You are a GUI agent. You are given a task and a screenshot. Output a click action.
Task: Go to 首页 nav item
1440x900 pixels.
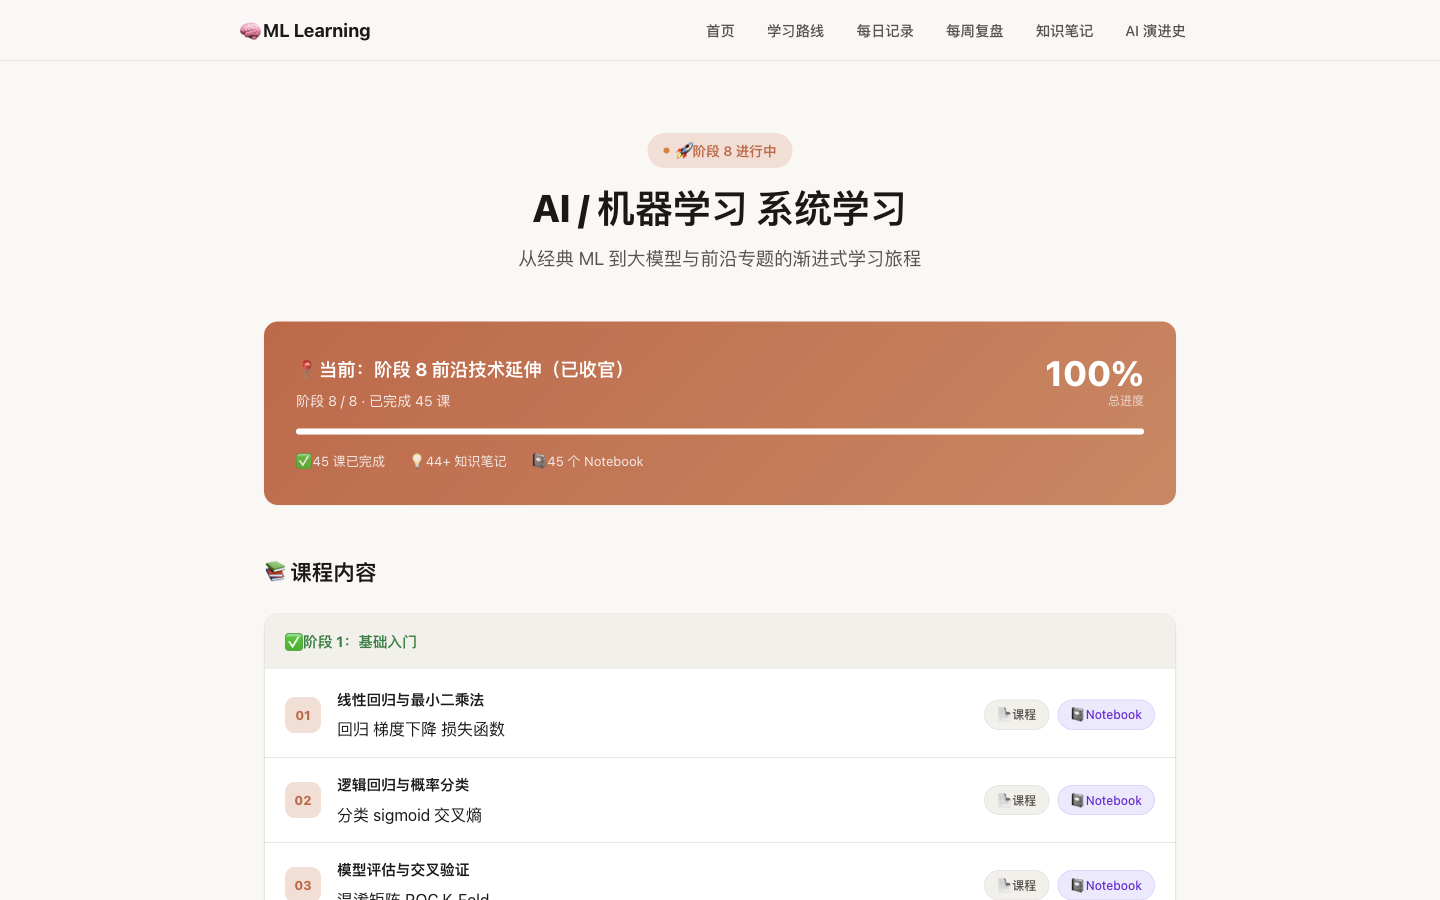click(720, 31)
